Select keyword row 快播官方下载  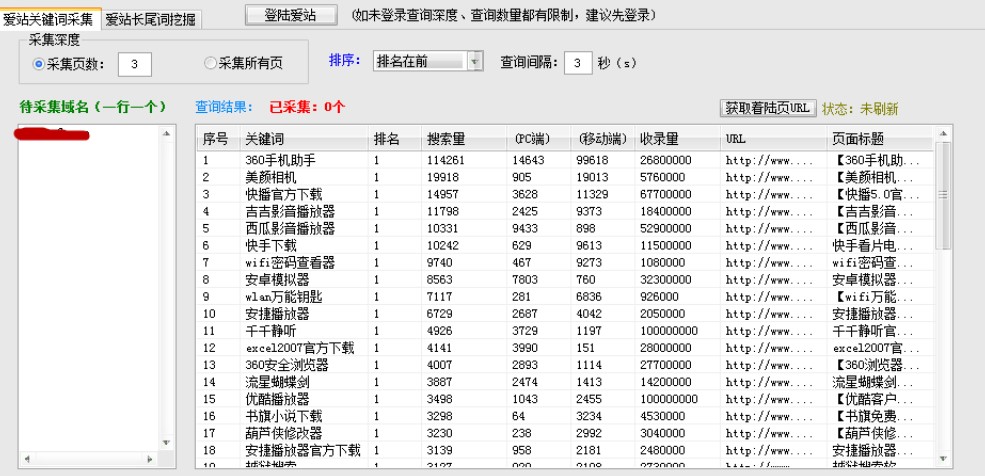click(565, 194)
